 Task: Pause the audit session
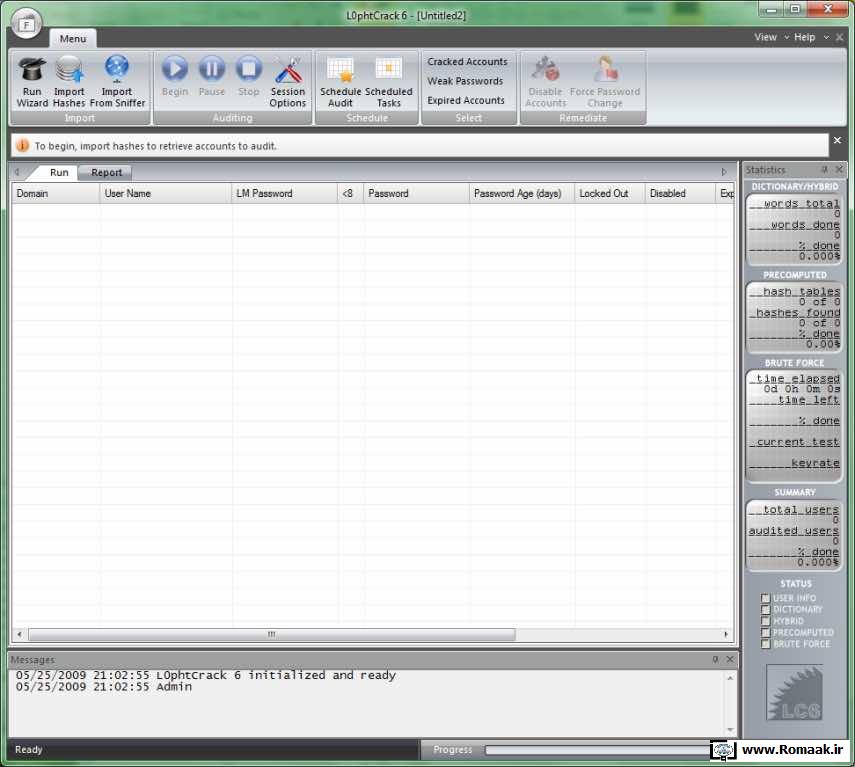click(212, 76)
